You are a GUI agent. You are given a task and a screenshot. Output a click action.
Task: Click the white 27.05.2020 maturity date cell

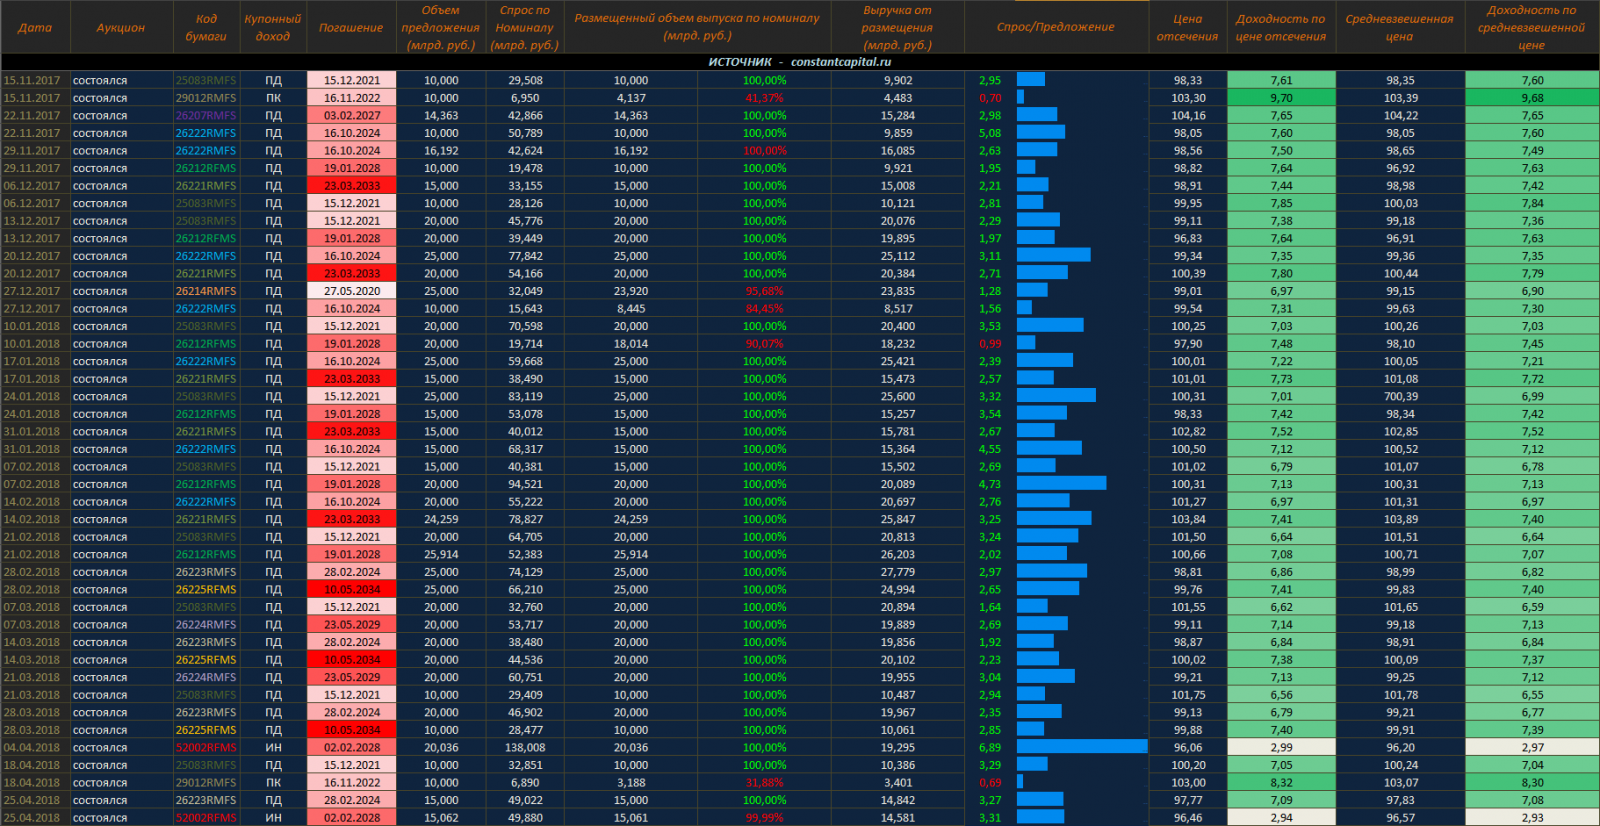click(351, 291)
